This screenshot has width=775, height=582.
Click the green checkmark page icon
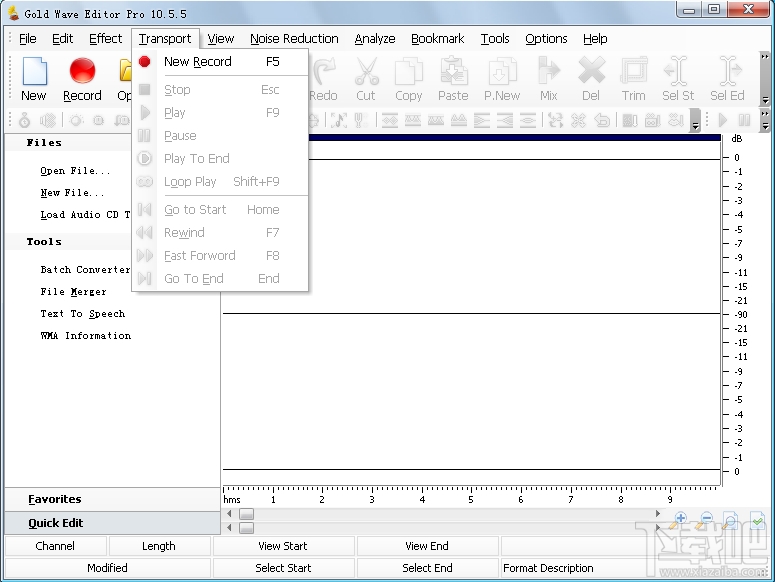click(x=757, y=520)
